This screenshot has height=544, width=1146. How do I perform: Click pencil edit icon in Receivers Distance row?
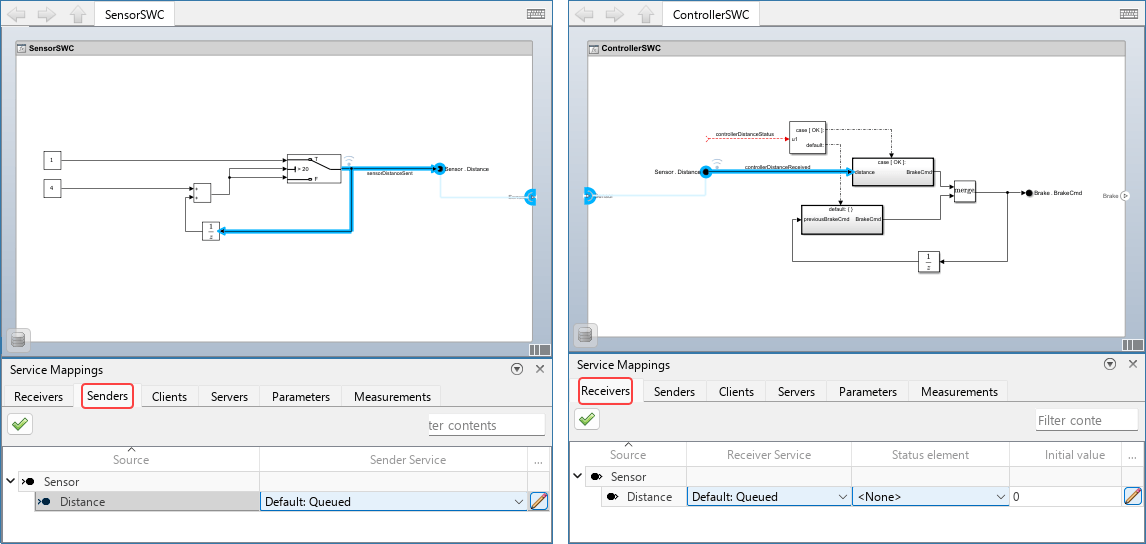(x=1133, y=496)
